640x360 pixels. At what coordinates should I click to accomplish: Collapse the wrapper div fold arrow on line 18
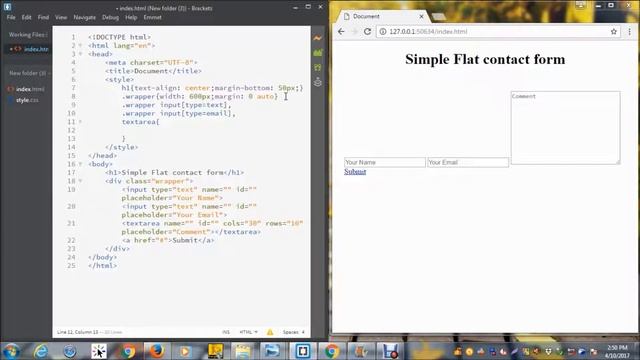pyautogui.click(x=80, y=181)
